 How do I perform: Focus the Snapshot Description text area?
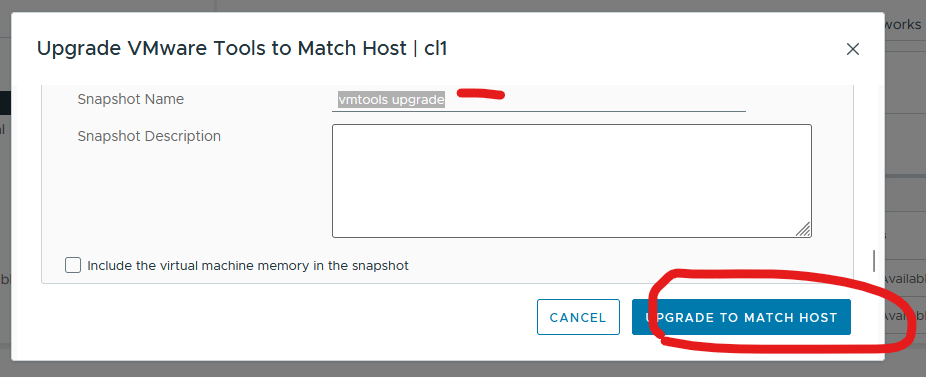[x=572, y=181]
